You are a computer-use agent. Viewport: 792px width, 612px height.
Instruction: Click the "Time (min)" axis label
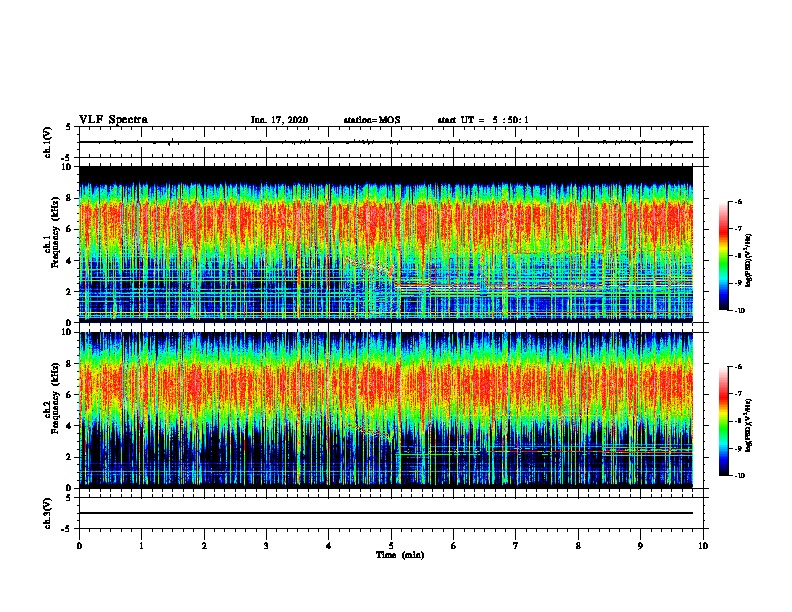tap(400, 555)
